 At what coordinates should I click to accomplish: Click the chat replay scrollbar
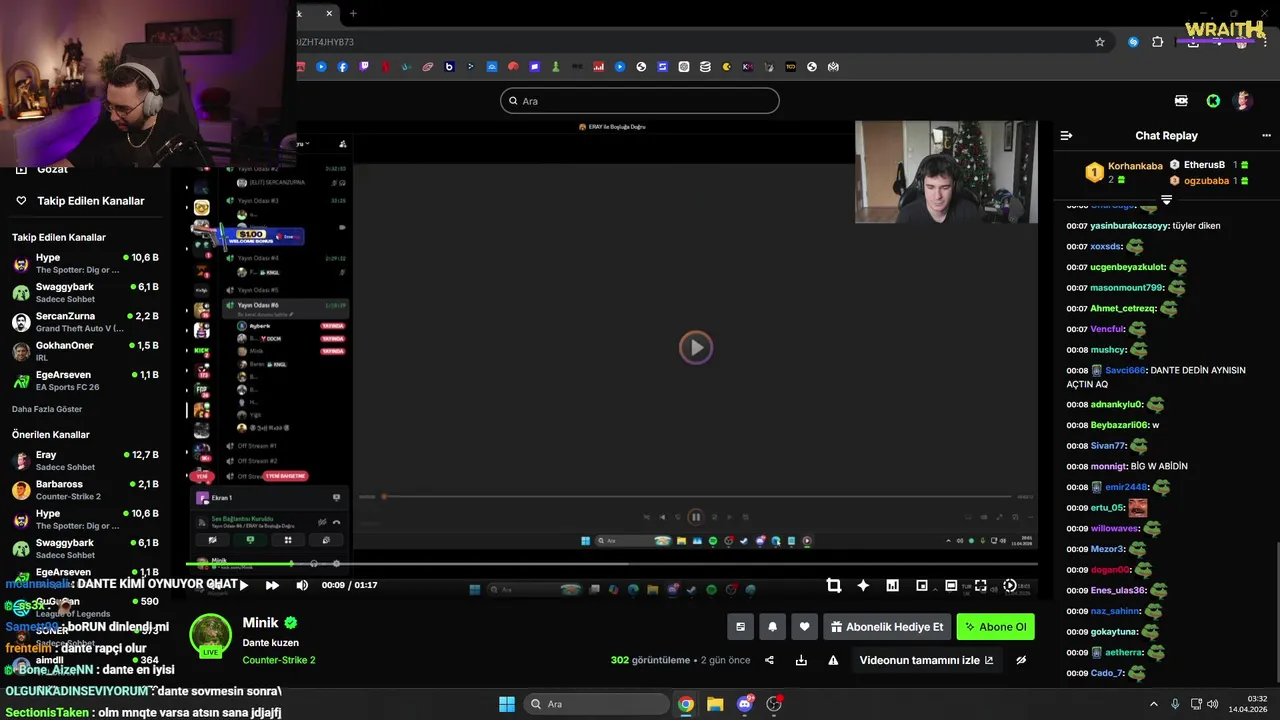tap(1276, 610)
